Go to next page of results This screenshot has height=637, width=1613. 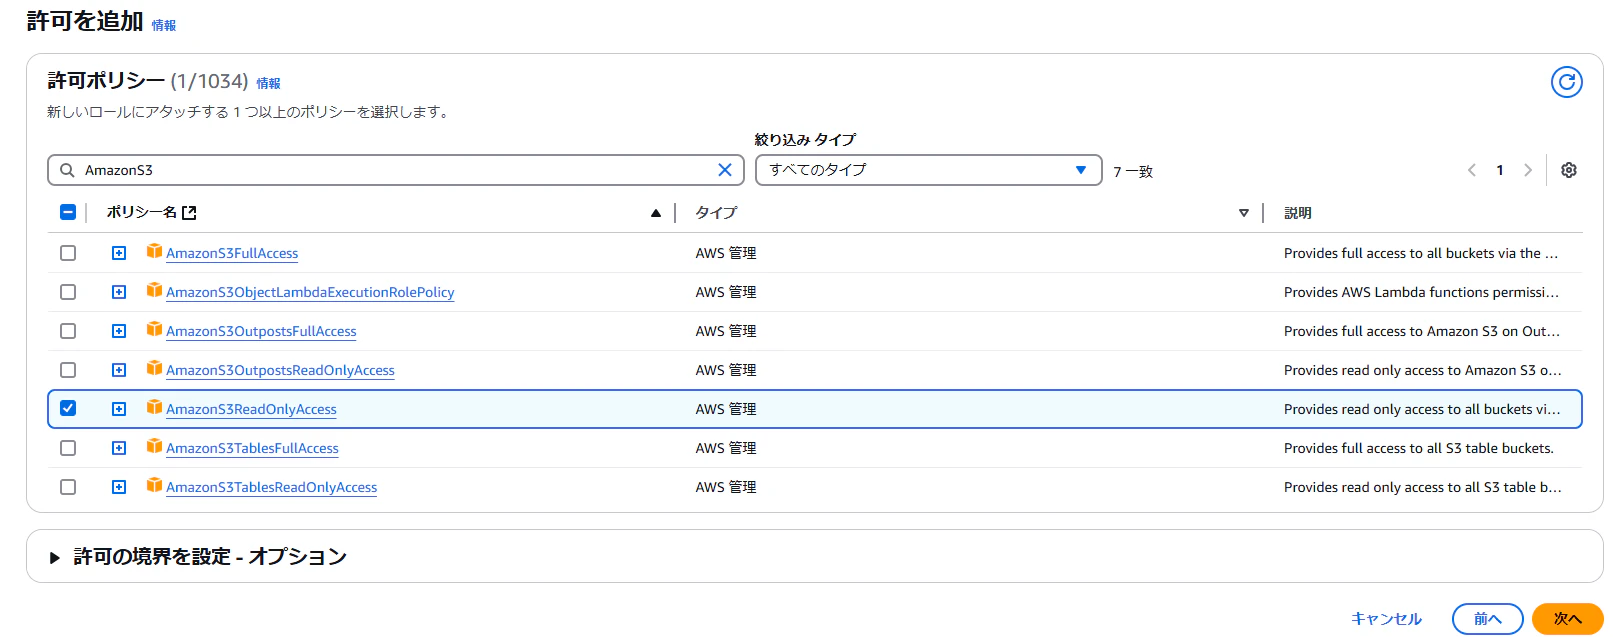pyautogui.click(x=1528, y=170)
